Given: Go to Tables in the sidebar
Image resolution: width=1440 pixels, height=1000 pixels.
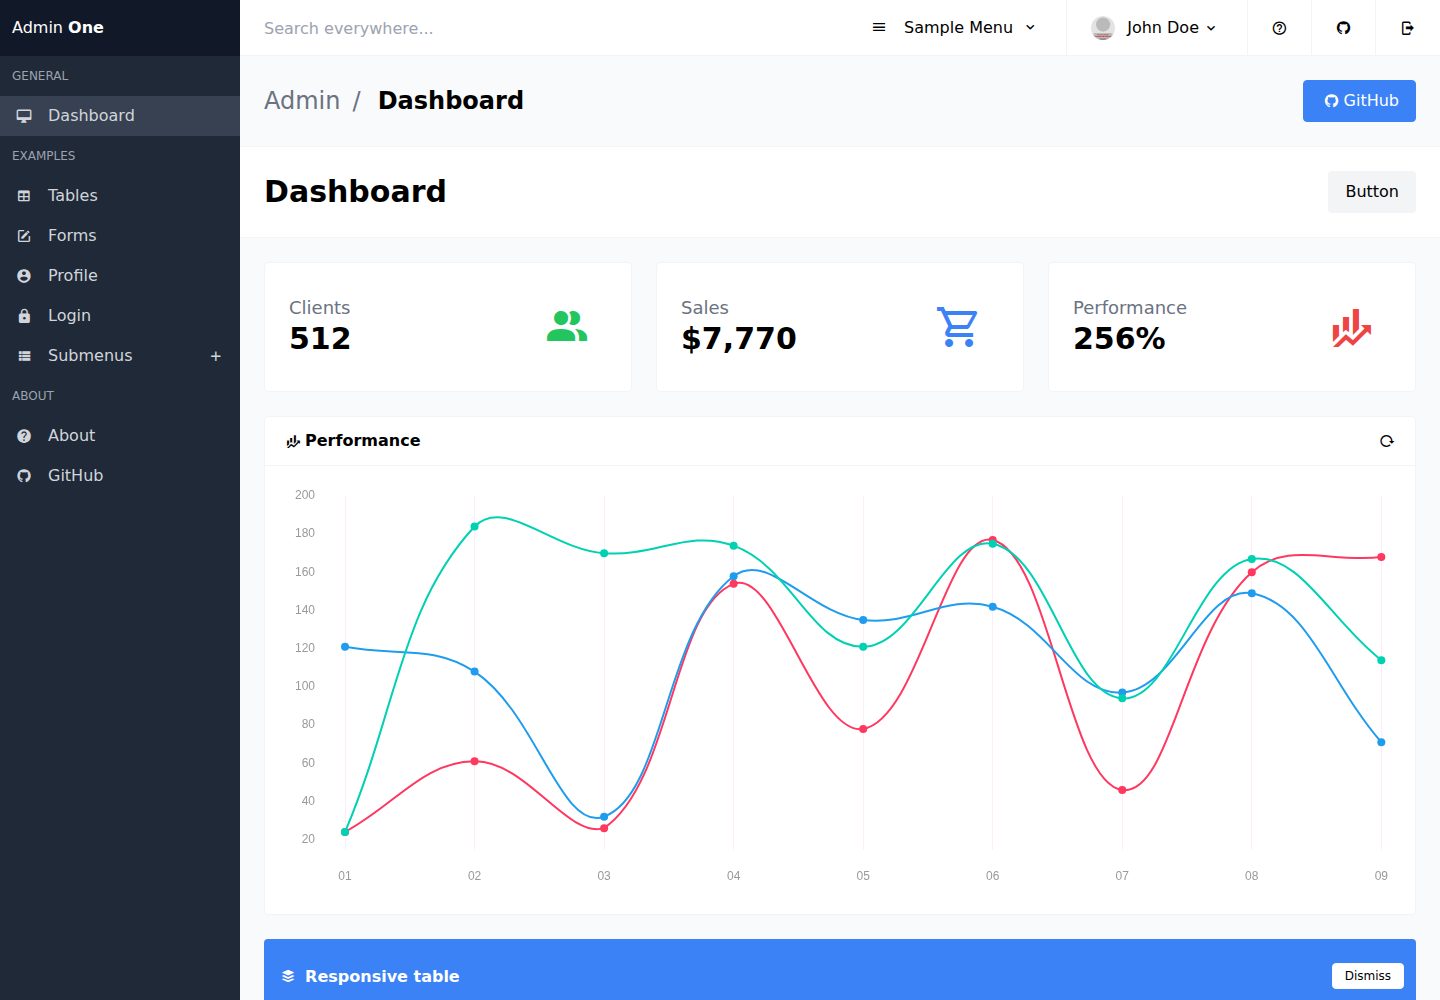Looking at the screenshot, I should coord(120,196).
